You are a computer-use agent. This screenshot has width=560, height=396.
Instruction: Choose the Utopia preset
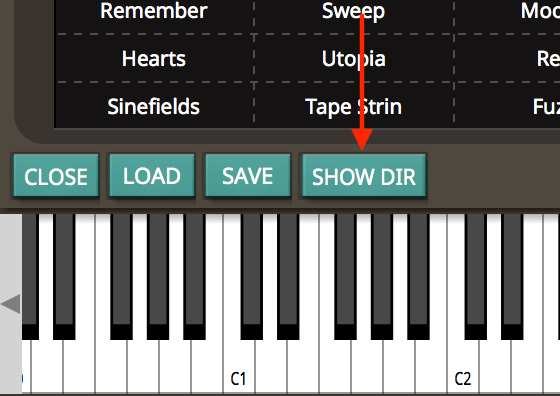point(353,59)
